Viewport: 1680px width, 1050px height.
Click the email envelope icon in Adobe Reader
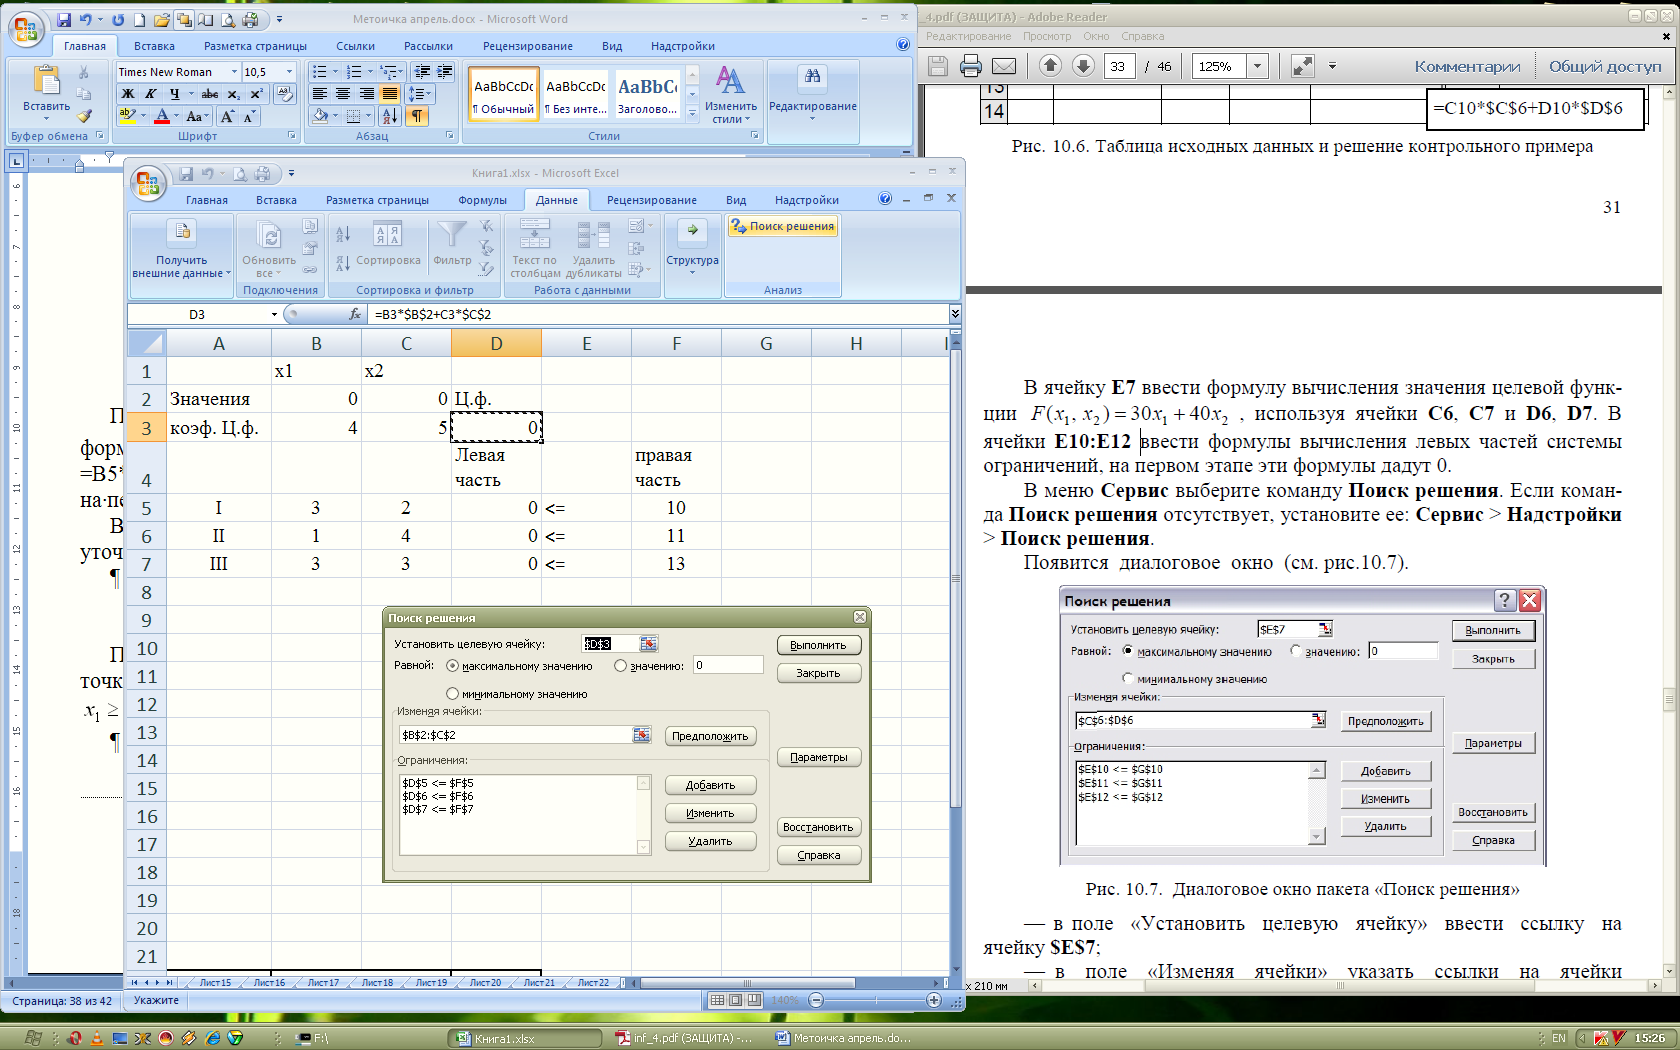click(x=1004, y=66)
